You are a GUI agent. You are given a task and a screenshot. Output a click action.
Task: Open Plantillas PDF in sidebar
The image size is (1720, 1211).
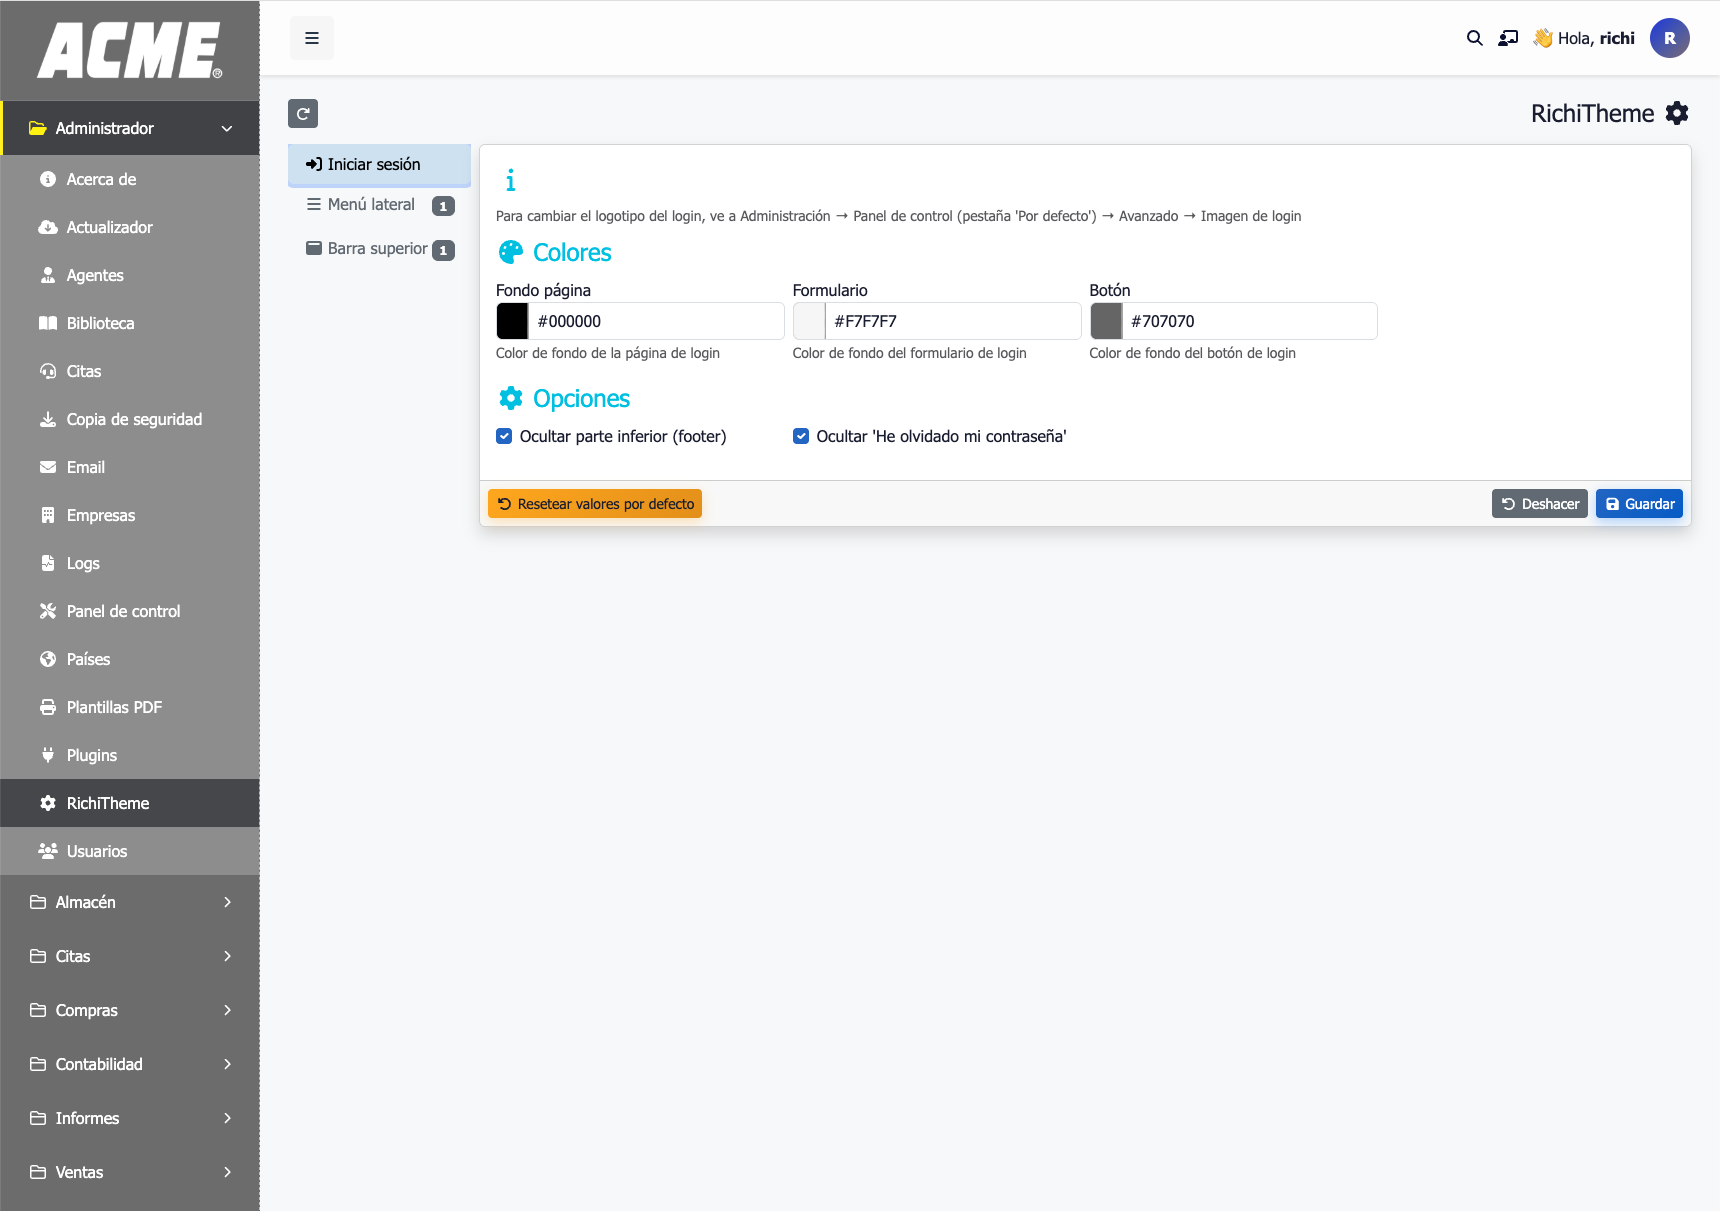(114, 707)
